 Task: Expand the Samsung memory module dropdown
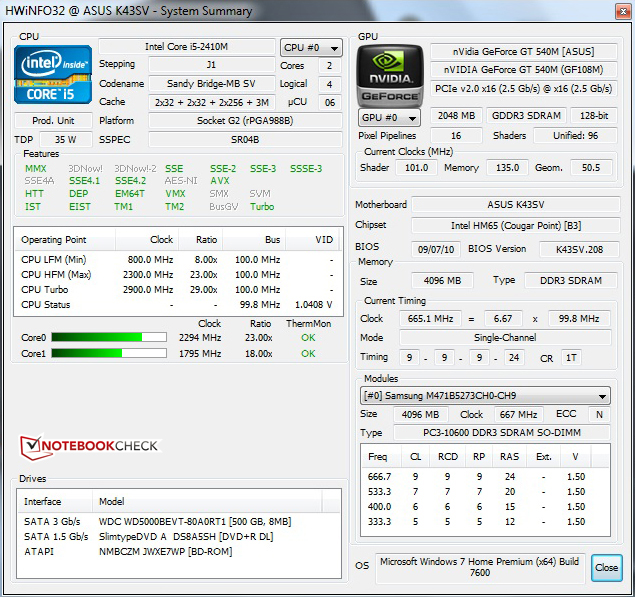pyautogui.click(x=485, y=396)
